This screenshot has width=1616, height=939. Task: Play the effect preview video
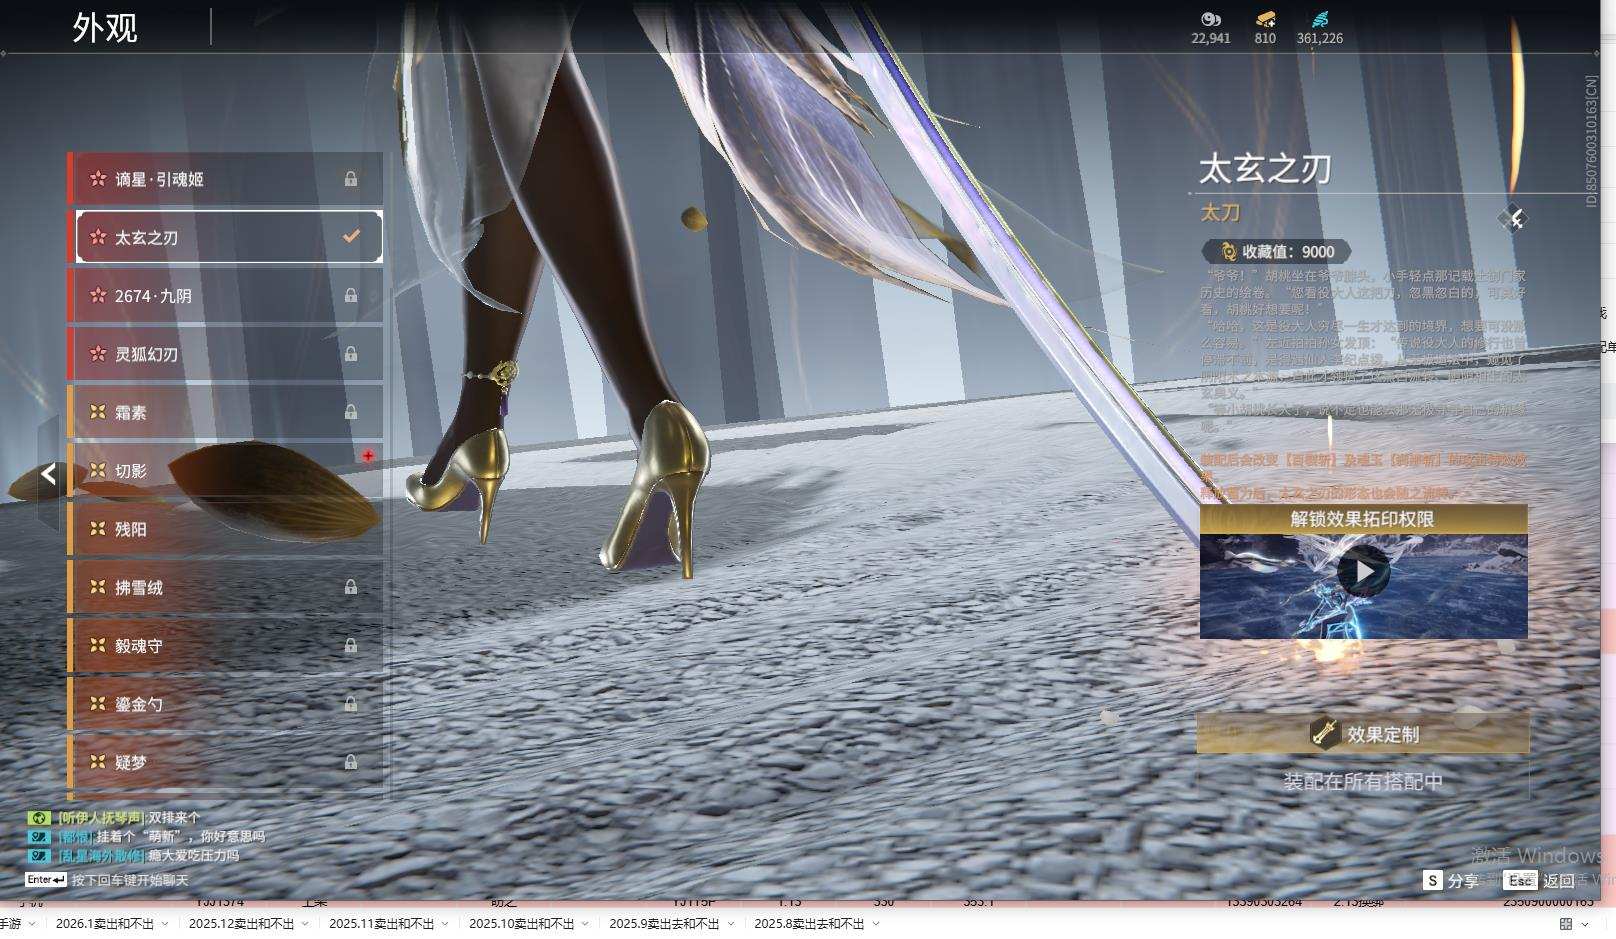[1363, 572]
